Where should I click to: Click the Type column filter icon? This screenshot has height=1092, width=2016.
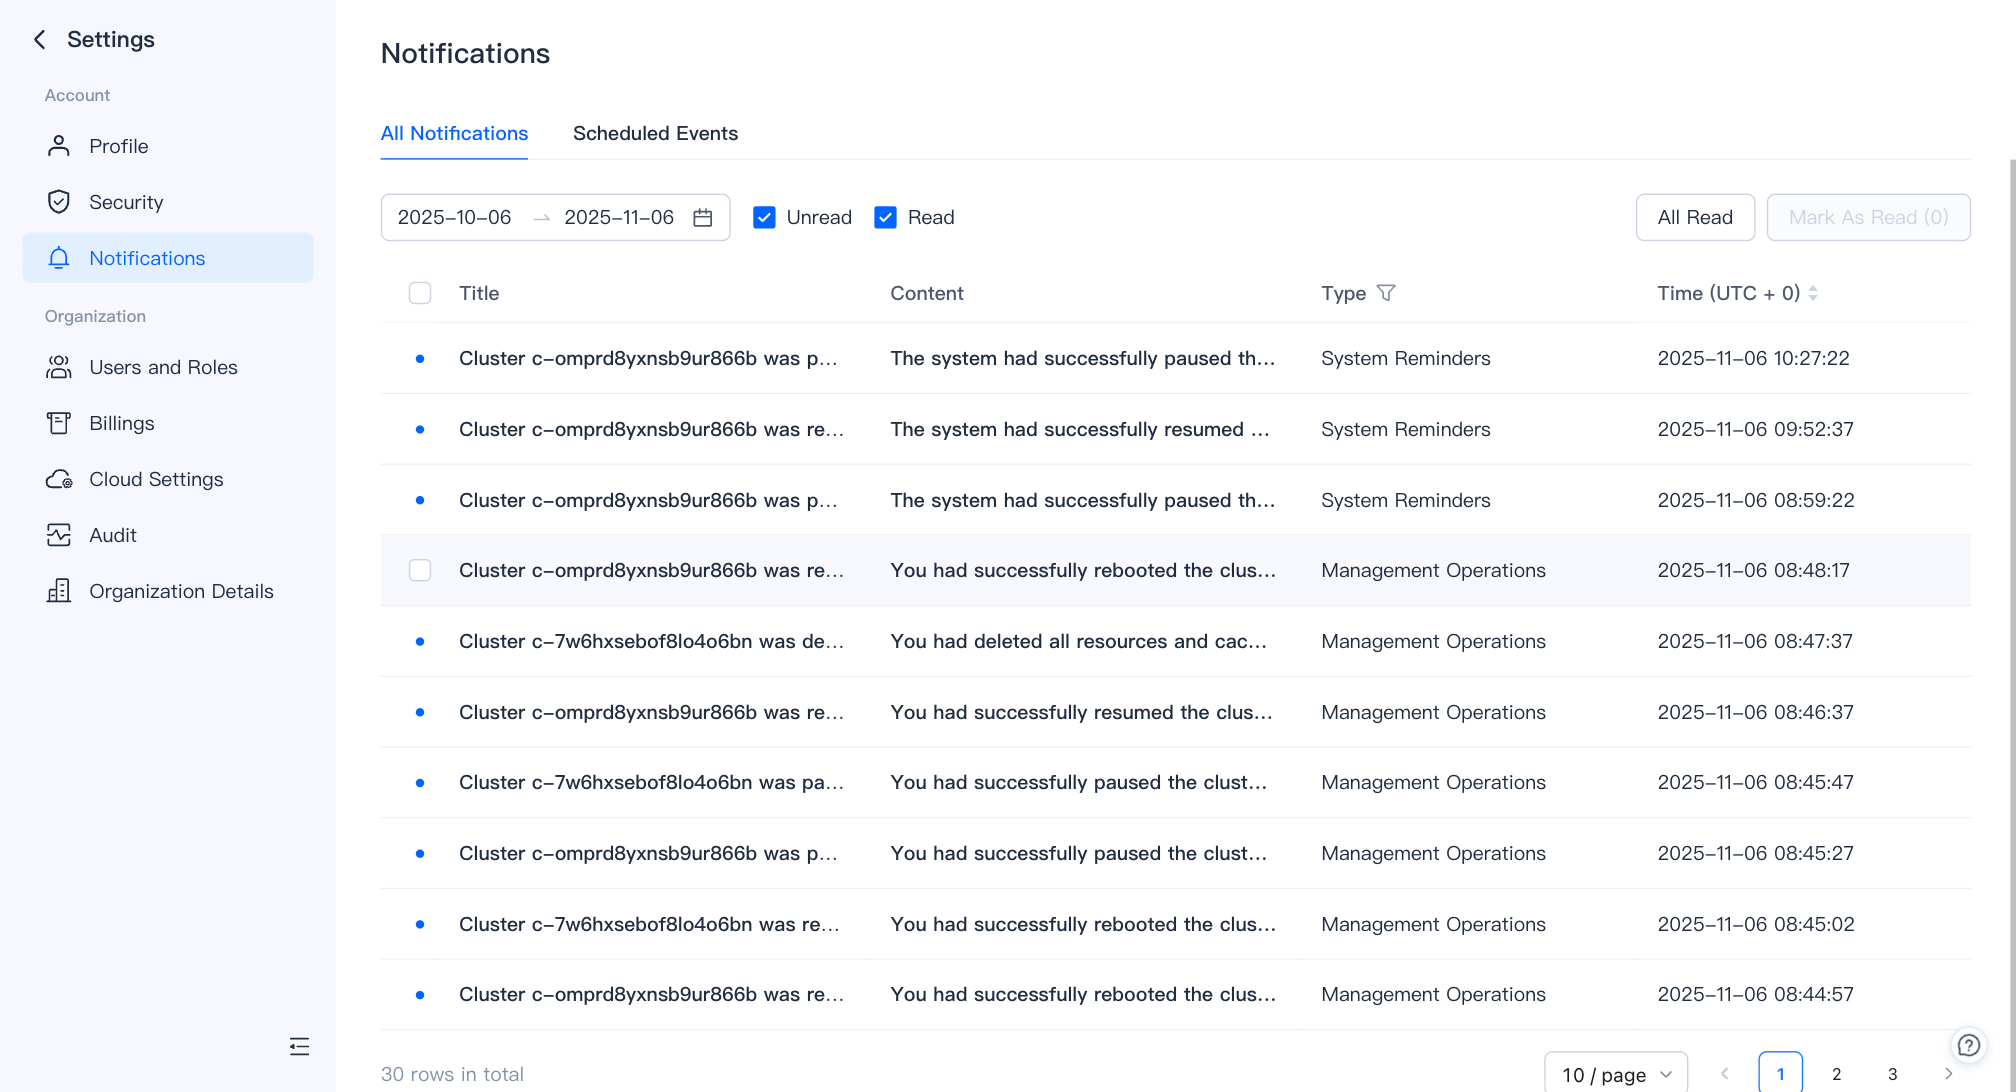coord(1386,293)
